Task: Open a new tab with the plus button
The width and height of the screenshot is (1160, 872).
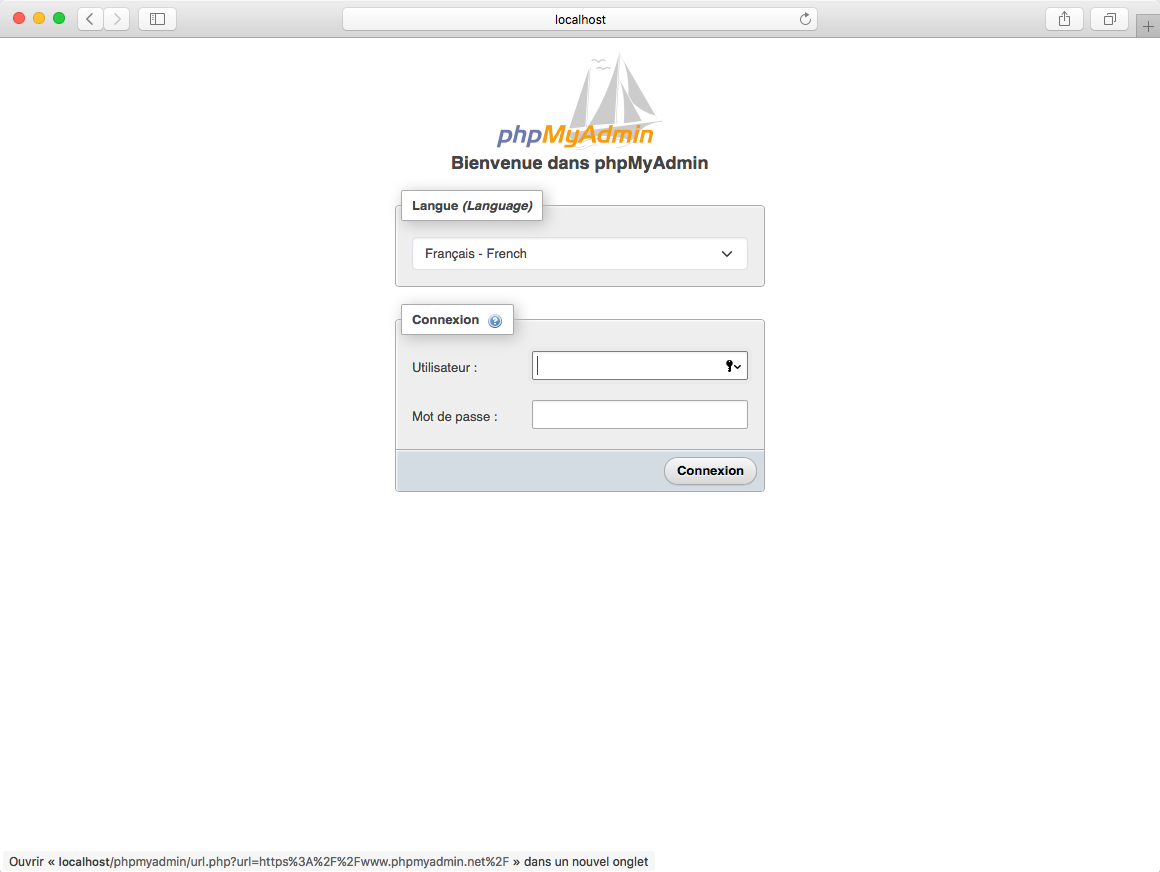Action: click(1148, 27)
